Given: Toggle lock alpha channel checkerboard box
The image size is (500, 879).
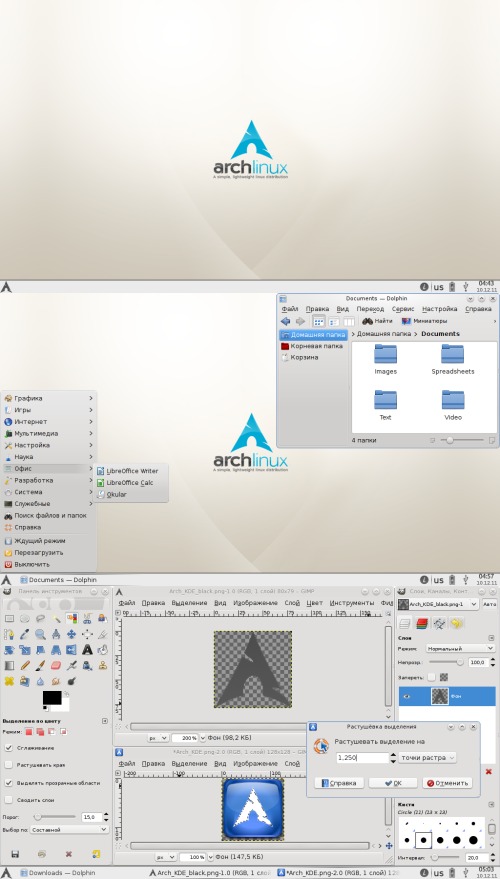Looking at the screenshot, I should (443, 677).
